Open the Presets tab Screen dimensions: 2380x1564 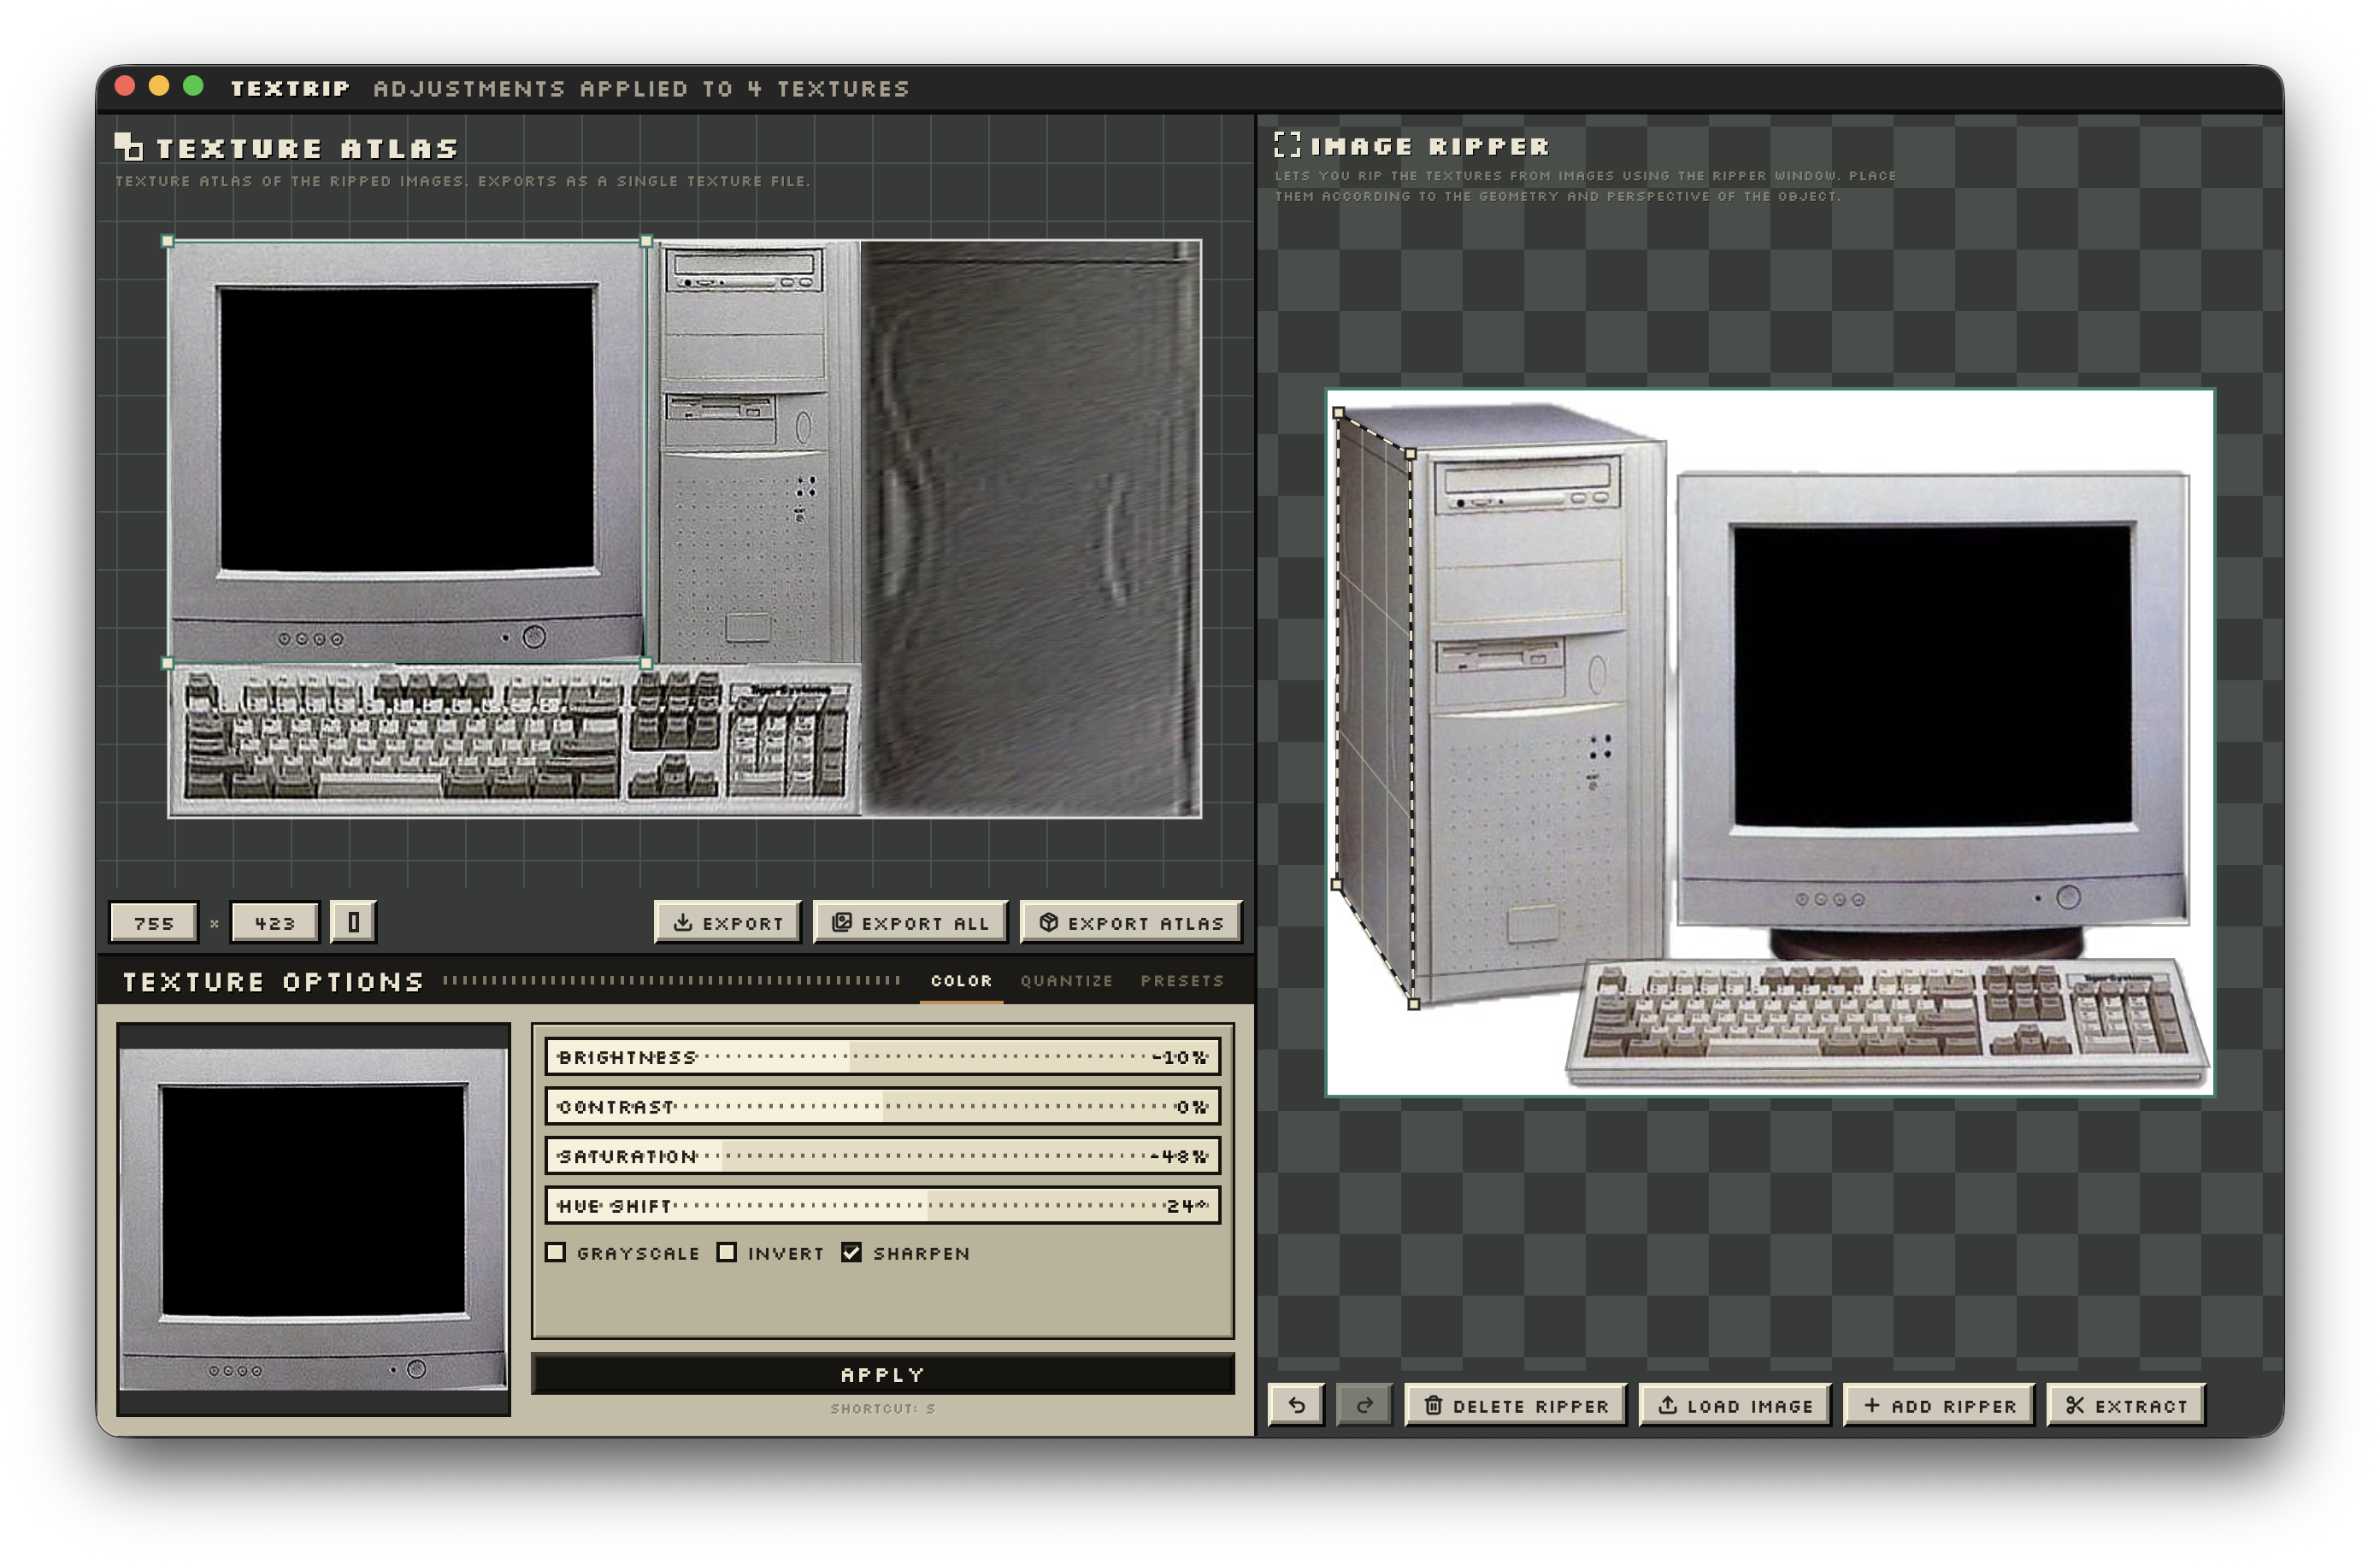1182,980
